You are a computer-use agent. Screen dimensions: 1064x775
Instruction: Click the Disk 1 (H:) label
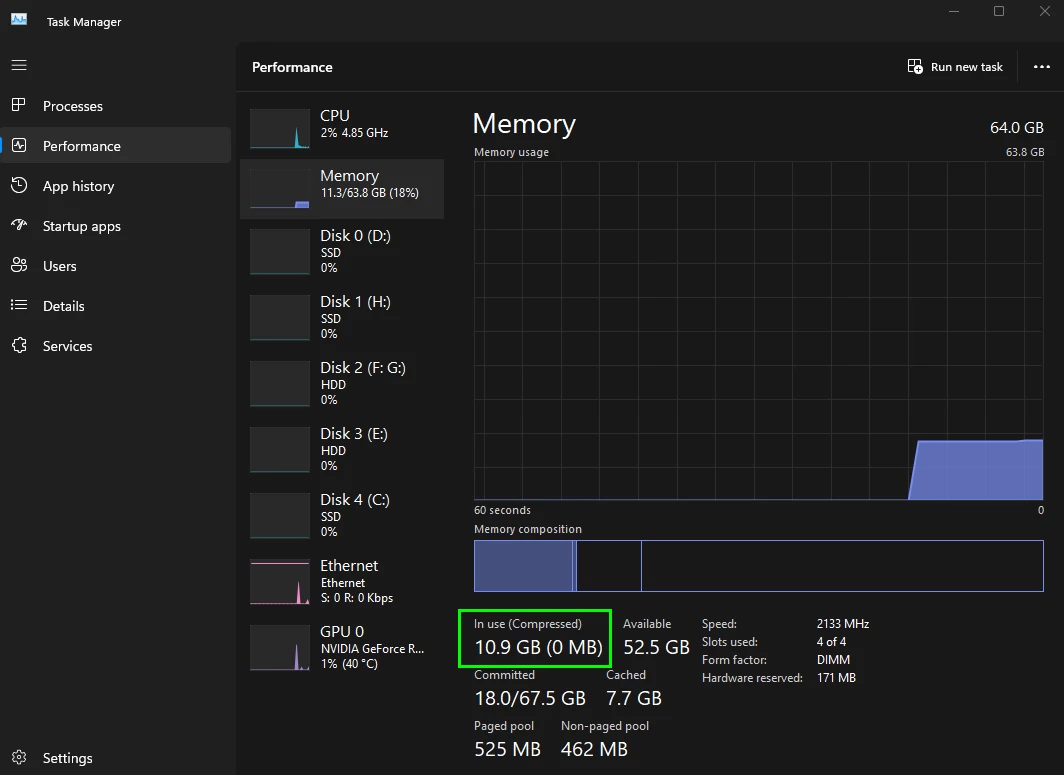pyautogui.click(x=355, y=302)
